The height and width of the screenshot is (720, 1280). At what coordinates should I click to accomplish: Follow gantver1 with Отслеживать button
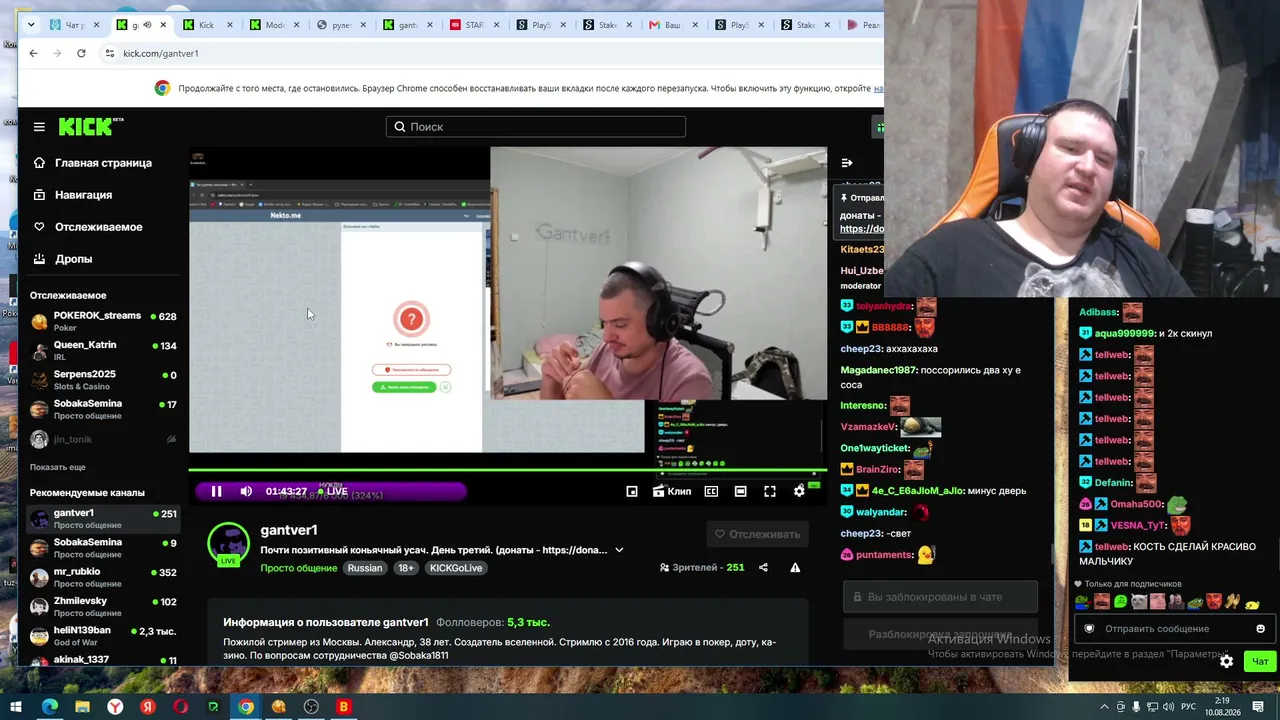pyautogui.click(x=757, y=534)
